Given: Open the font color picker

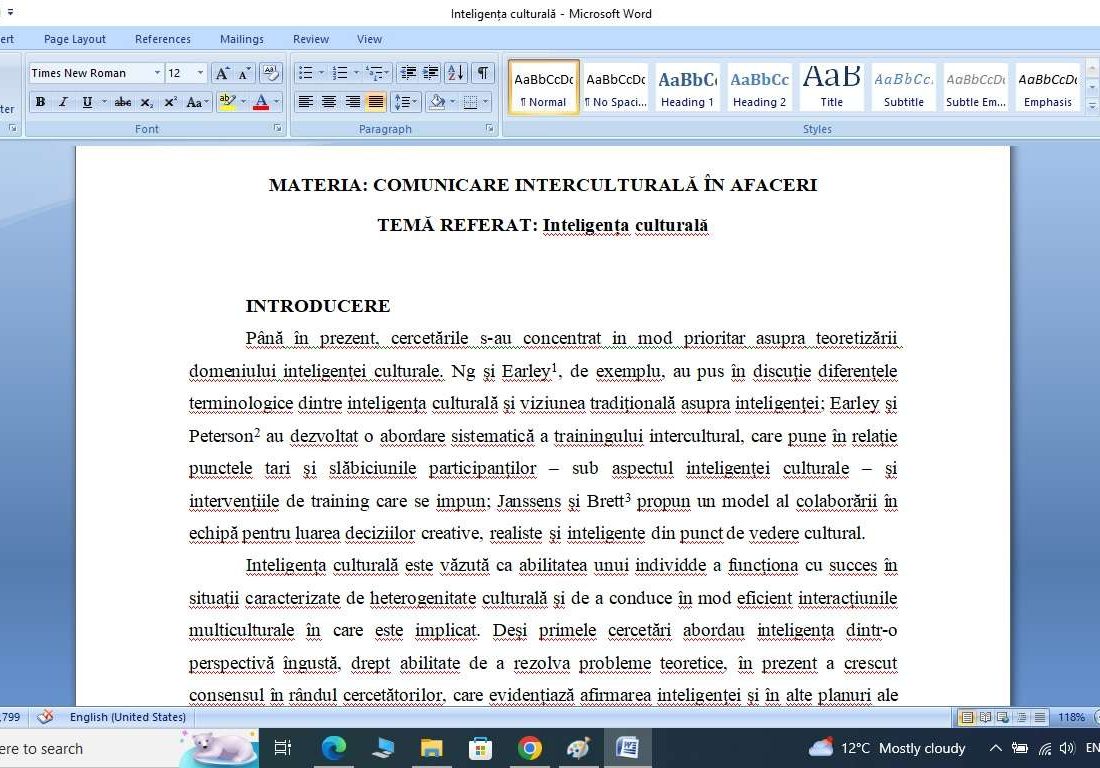Looking at the screenshot, I should click(274, 101).
